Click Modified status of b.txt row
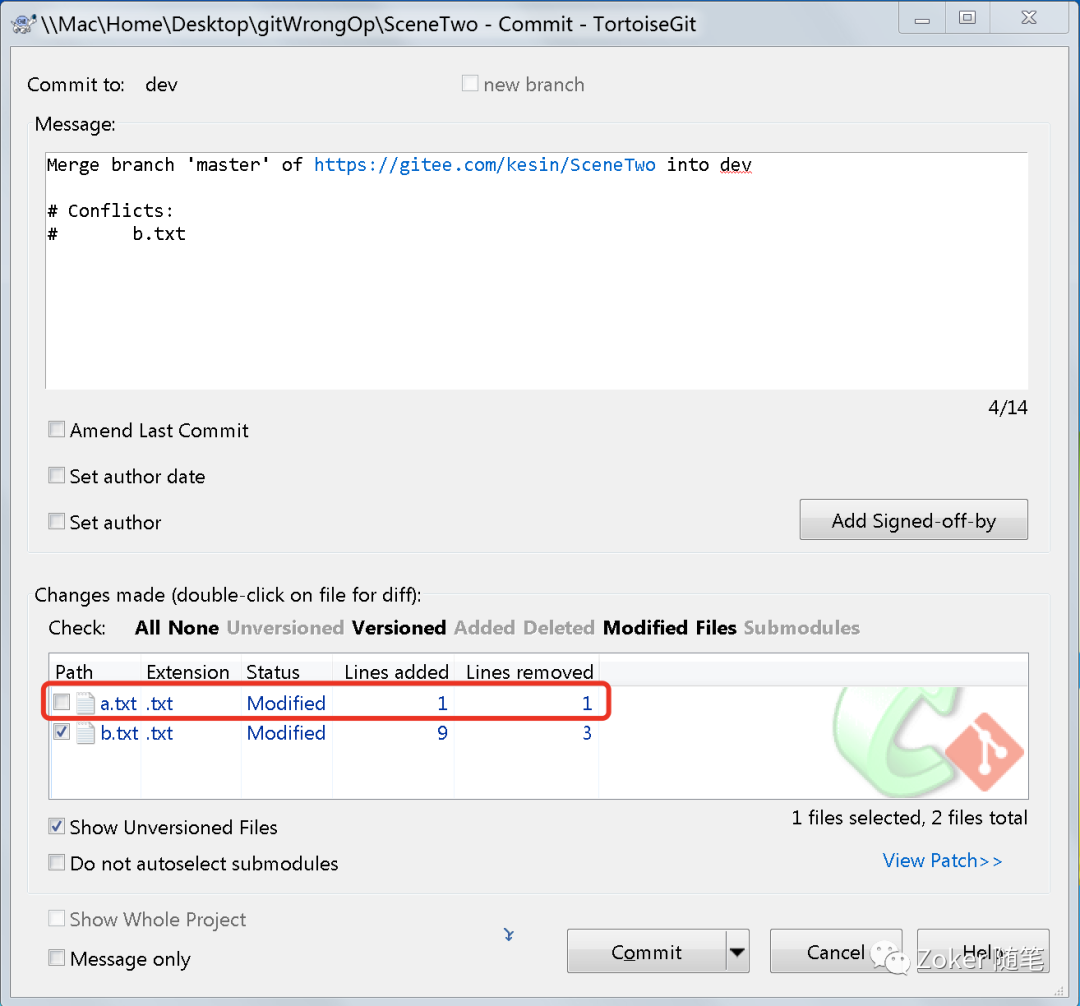The width and height of the screenshot is (1080, 1006). point(286,733)
